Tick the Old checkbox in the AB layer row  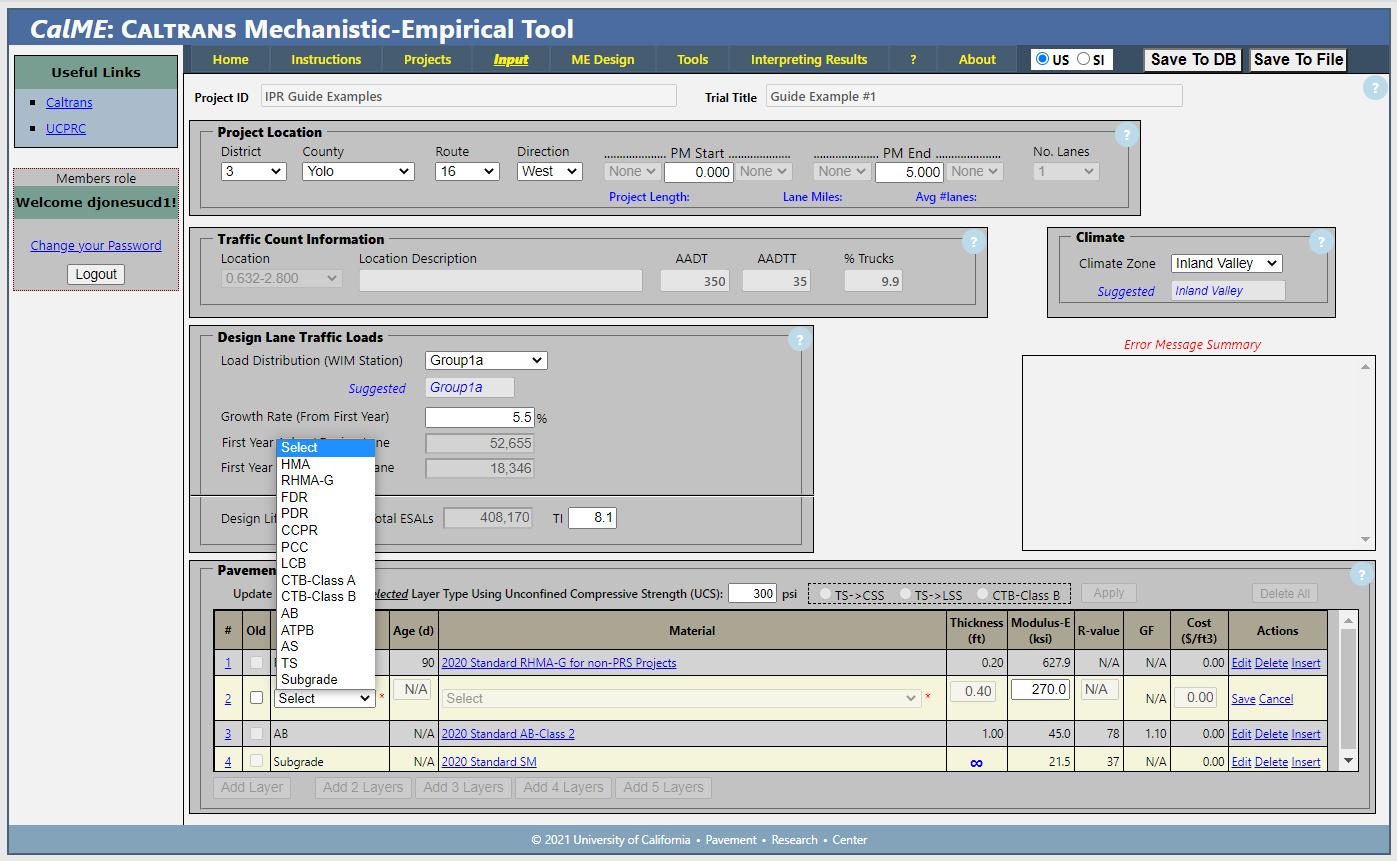[x=256, y=734]
